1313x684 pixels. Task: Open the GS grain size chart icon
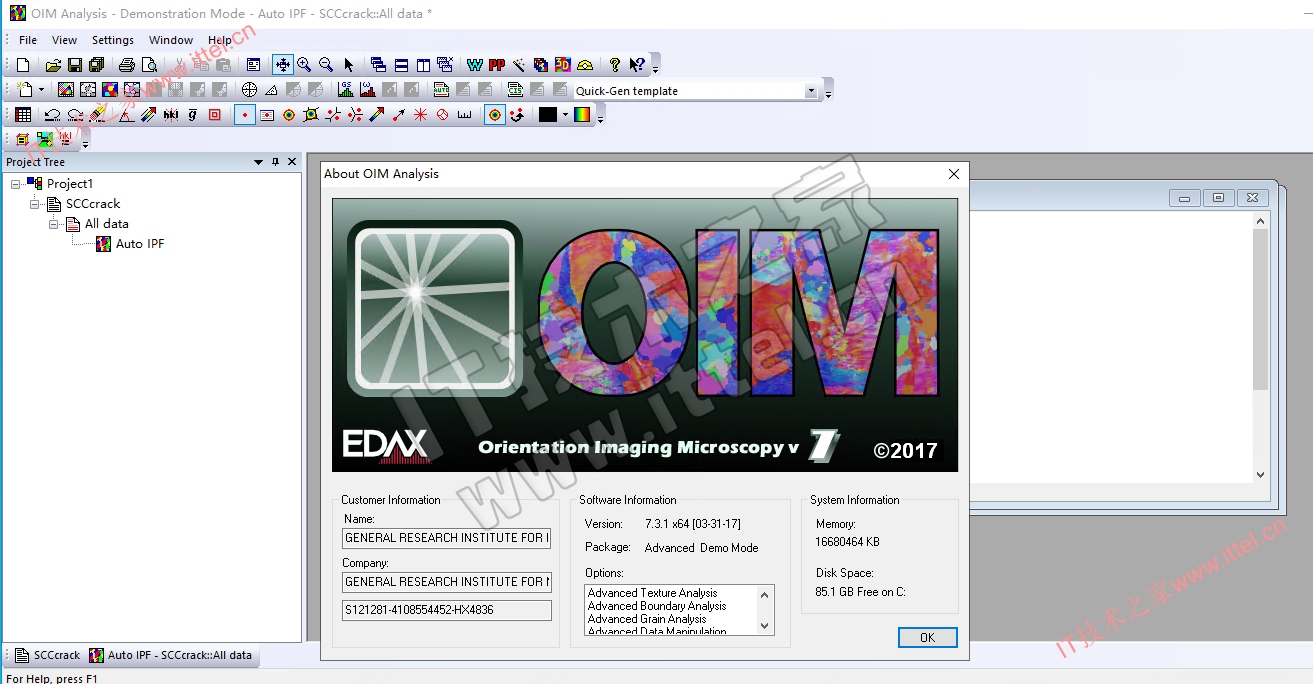(346, 90)
